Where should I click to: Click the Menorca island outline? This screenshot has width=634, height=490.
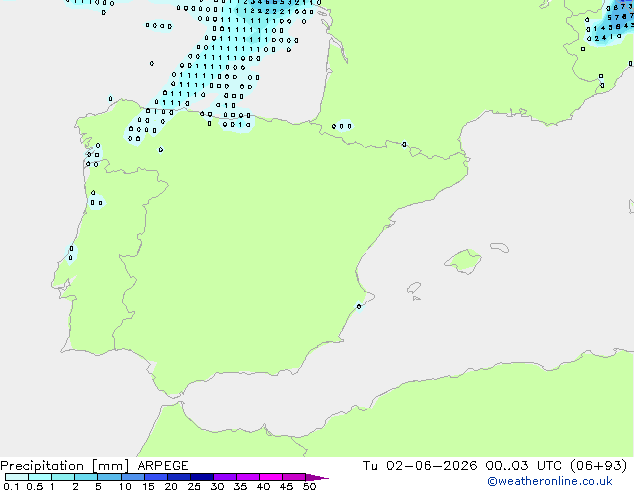500,247
